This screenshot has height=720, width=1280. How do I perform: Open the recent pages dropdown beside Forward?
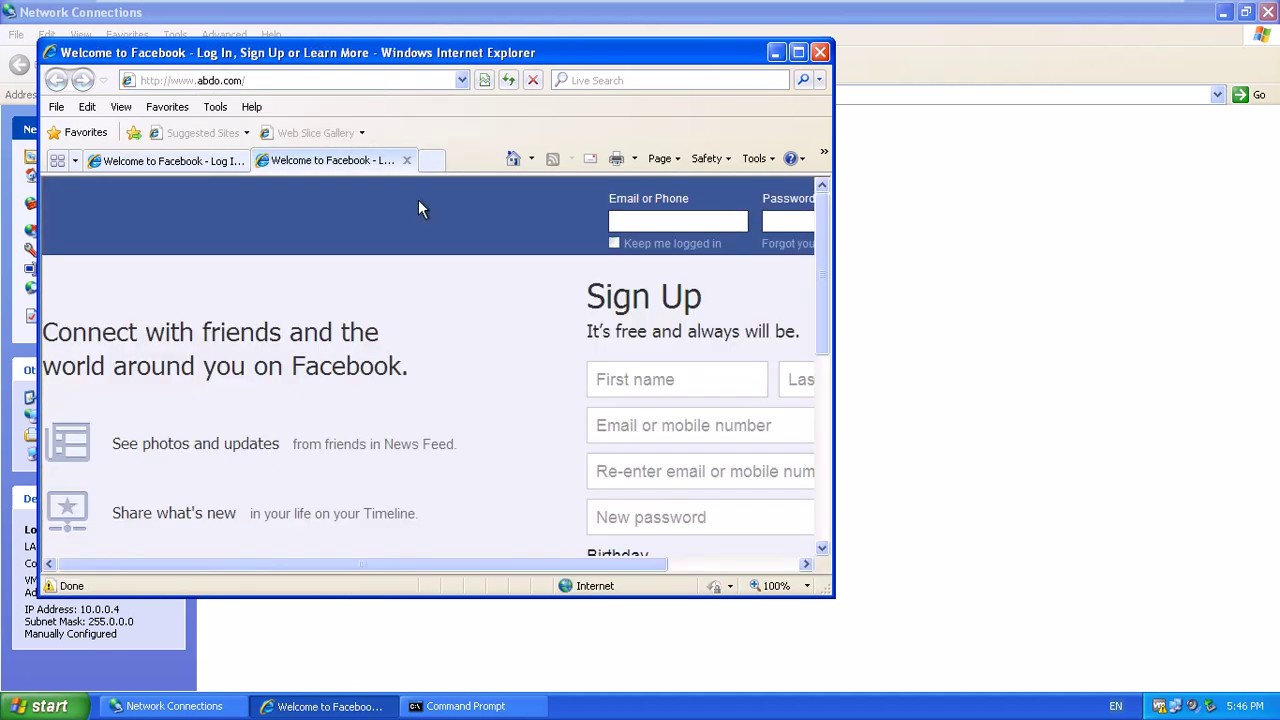click(x=103, y=81)
